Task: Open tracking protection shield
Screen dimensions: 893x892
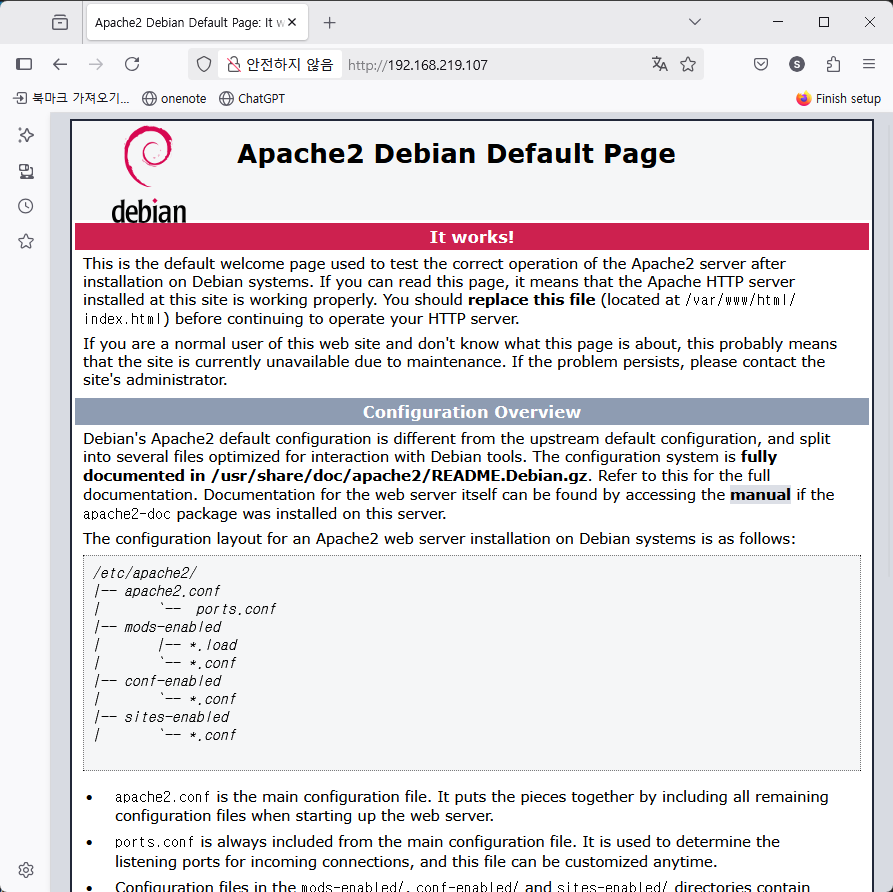Action: [203, 64]
